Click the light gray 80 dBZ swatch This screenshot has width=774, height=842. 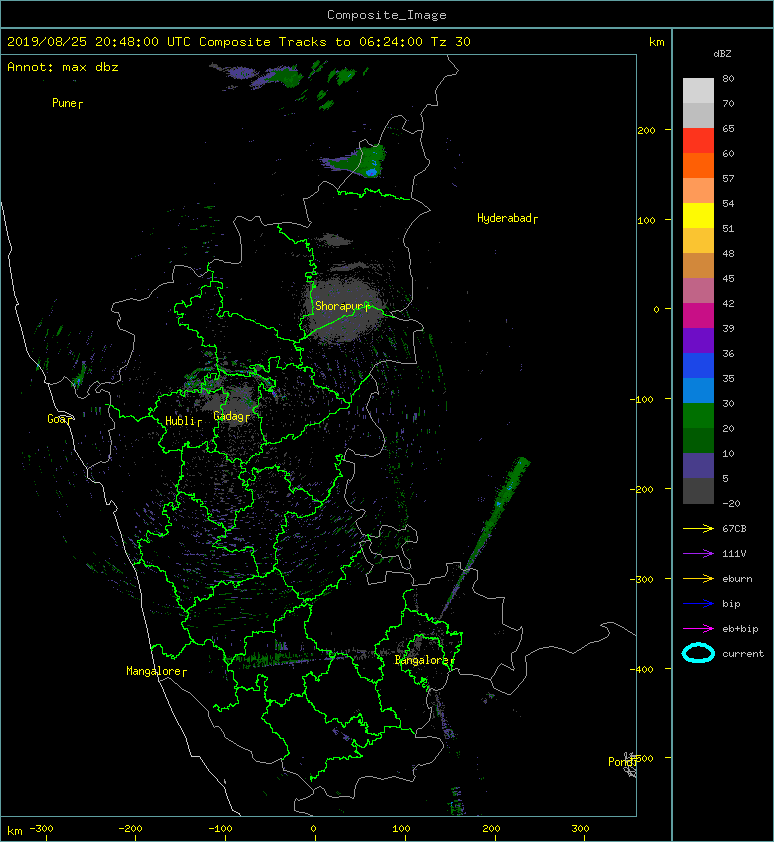click(698, 90)
